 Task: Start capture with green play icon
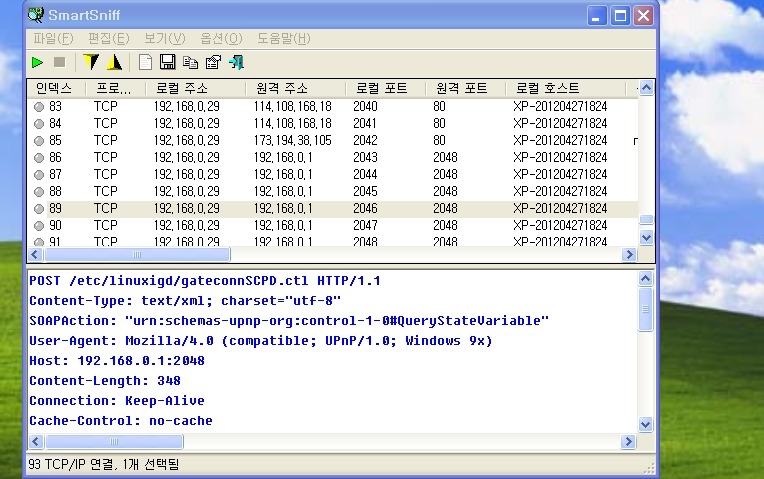tap(37, 62)
